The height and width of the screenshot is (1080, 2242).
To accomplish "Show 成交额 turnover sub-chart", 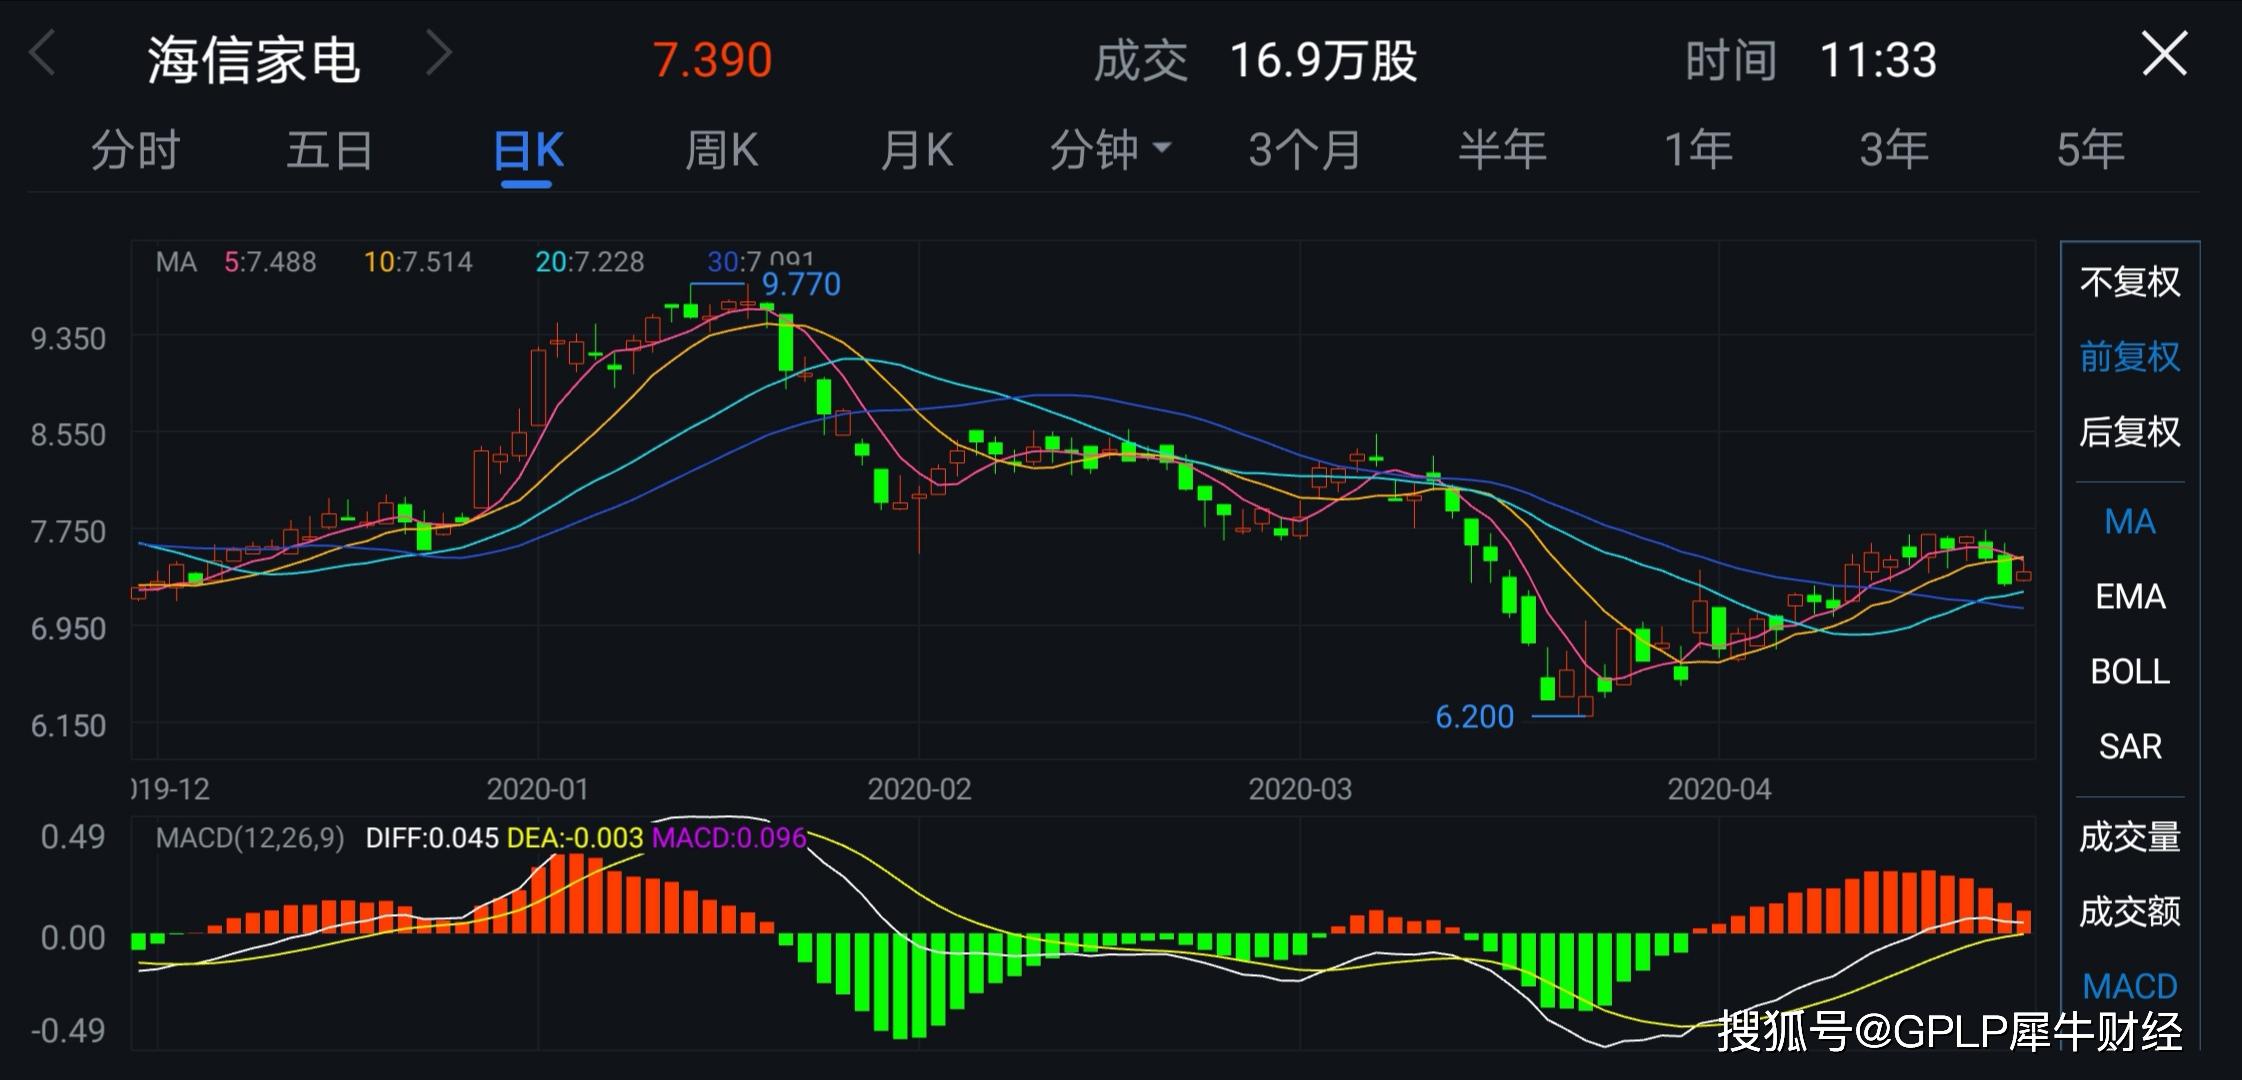I will [2129, 912].
